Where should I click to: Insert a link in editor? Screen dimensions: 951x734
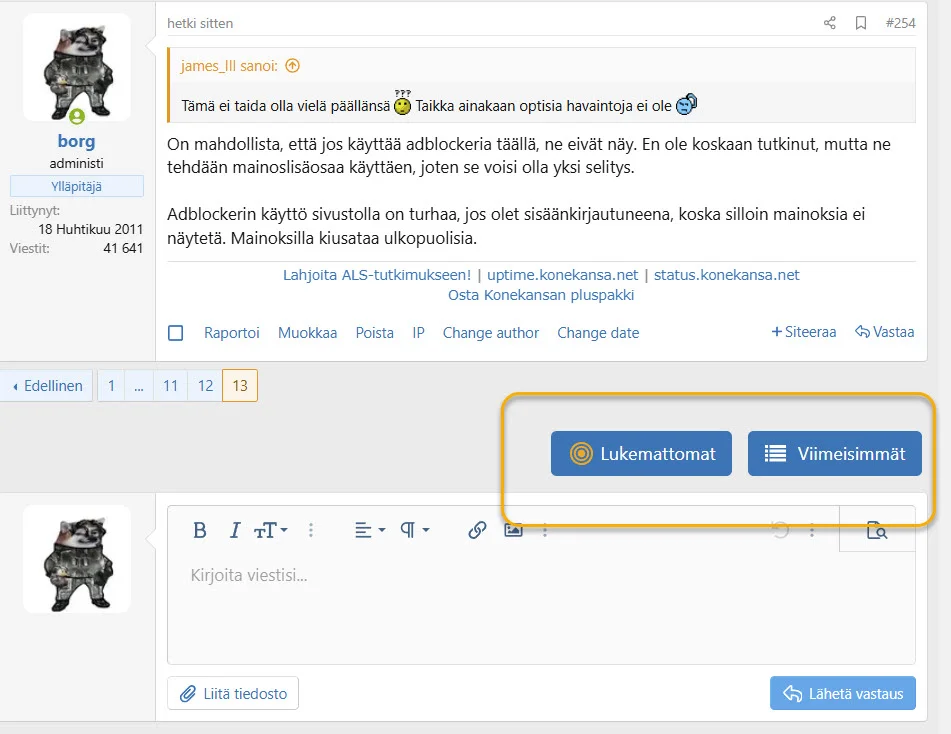(477, 530)
